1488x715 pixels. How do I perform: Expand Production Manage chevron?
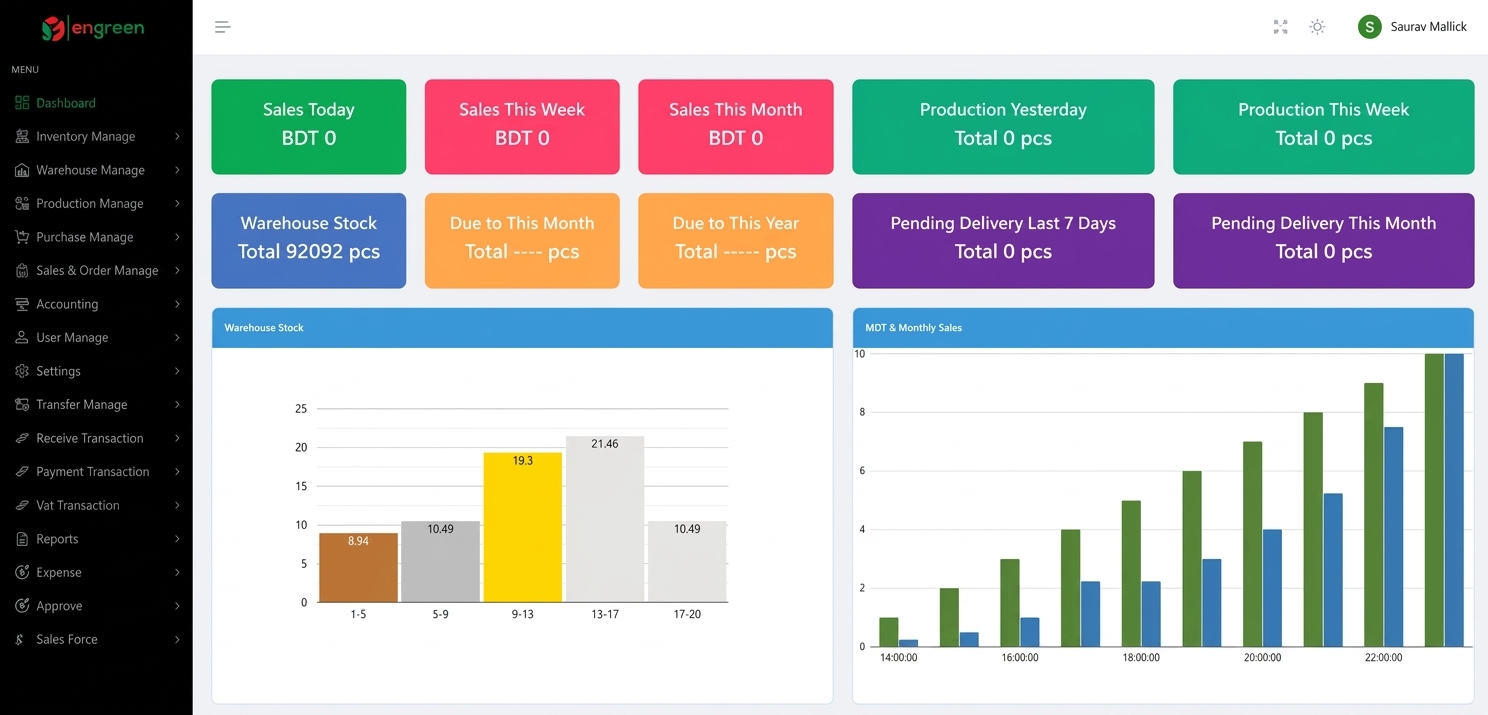pyautogui.click(x=177, y=203)
